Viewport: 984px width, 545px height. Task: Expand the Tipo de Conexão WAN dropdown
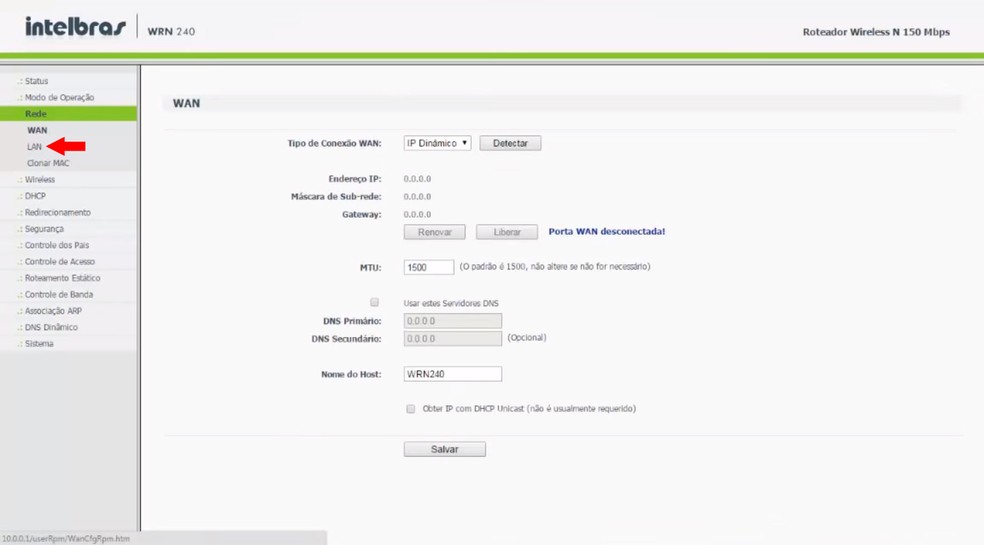tap(437, 143)
